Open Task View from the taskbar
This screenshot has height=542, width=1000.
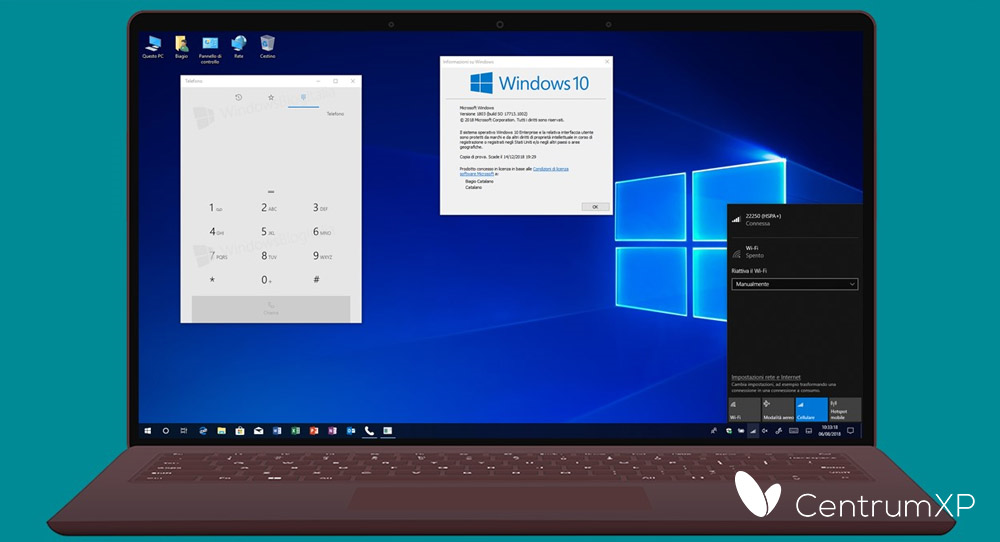pyautogui.click(x=184, y=431)
